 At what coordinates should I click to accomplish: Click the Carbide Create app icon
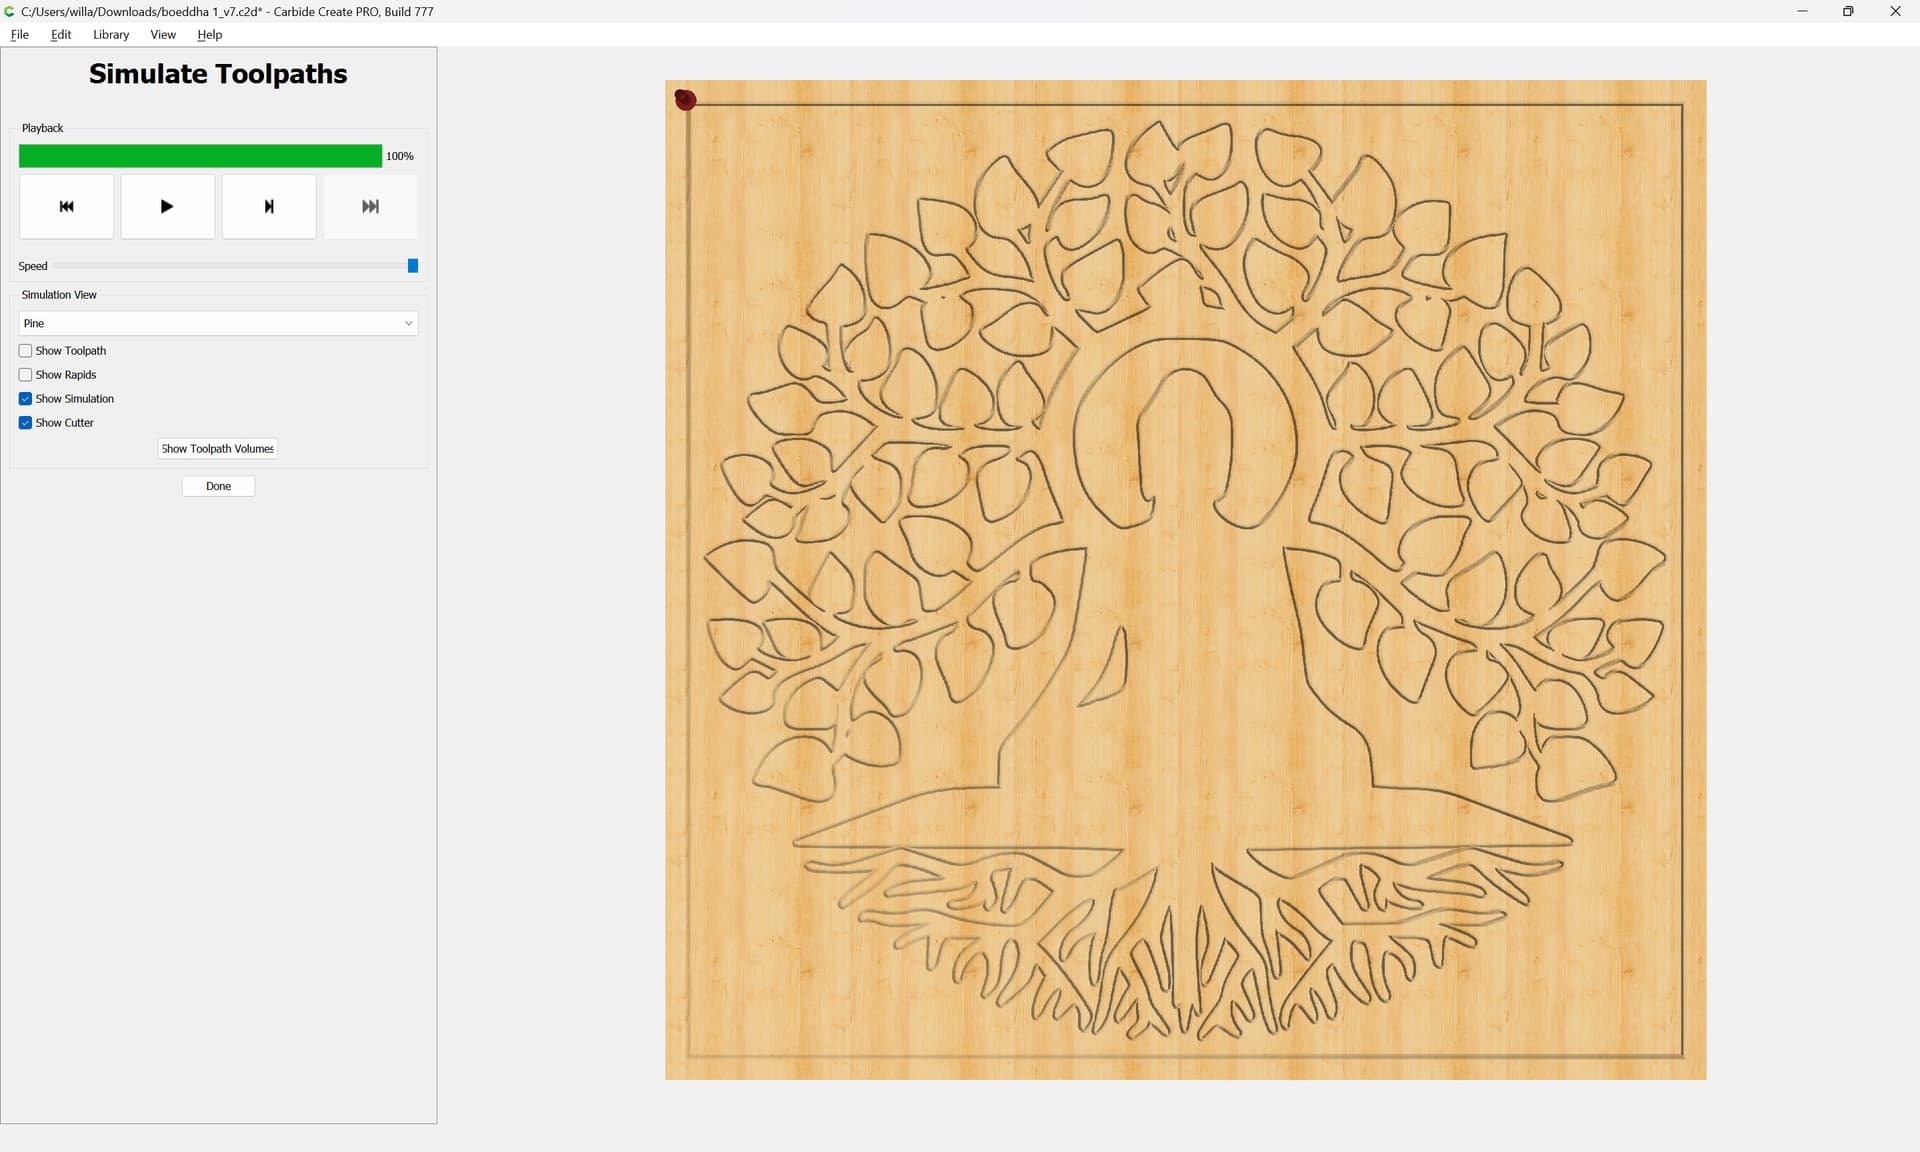pyautogui.click(x=9, y=11)
